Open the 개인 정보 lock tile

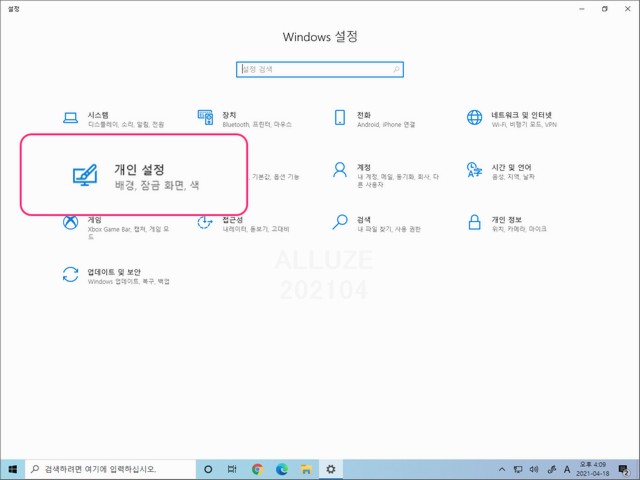coord(507,224)
